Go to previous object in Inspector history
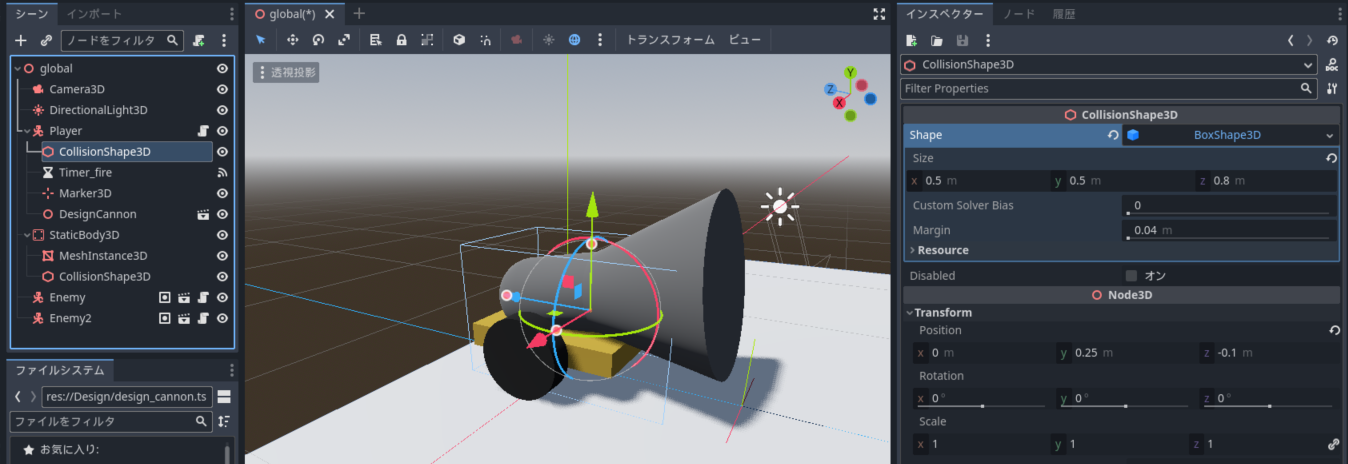The height and width of the screenshot is (464, 1348). coord(1291,40)
